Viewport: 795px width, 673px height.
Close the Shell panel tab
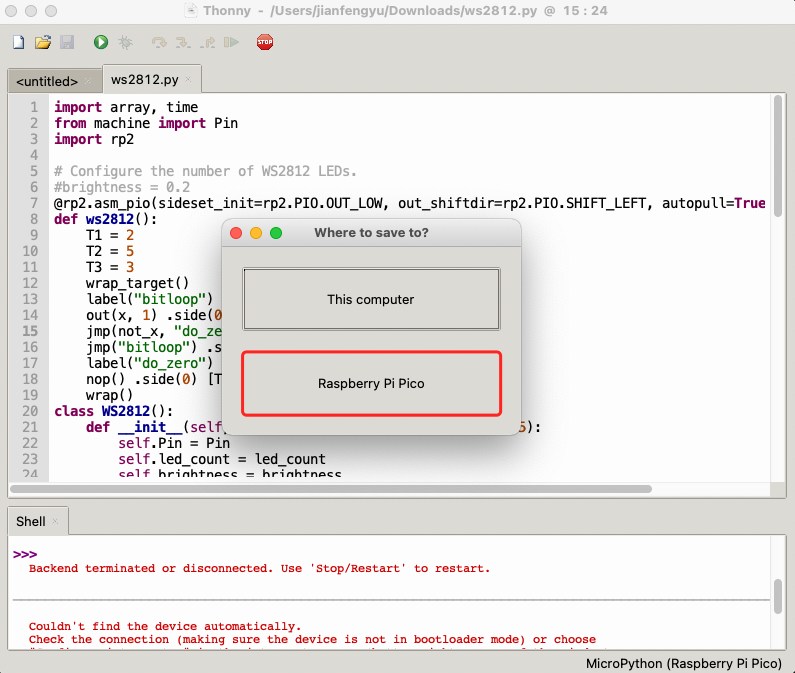(55, 521)
